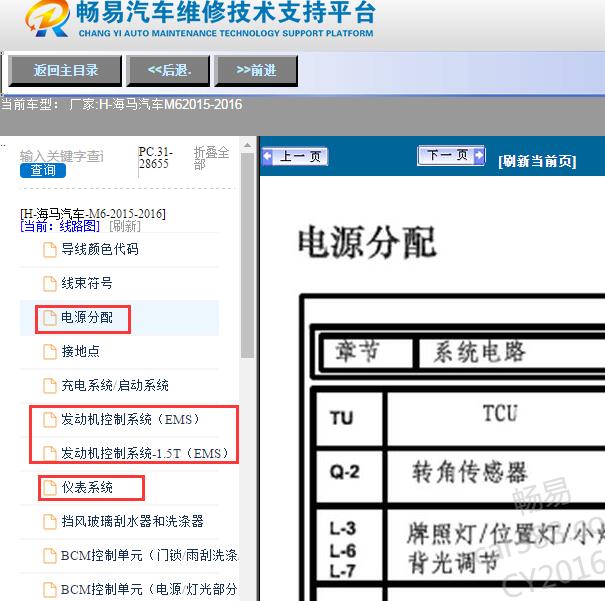Click the document icon beside 仪表系统
Image resolution: width=605 pixels, height=601 pixels.
tap(49, 488)
